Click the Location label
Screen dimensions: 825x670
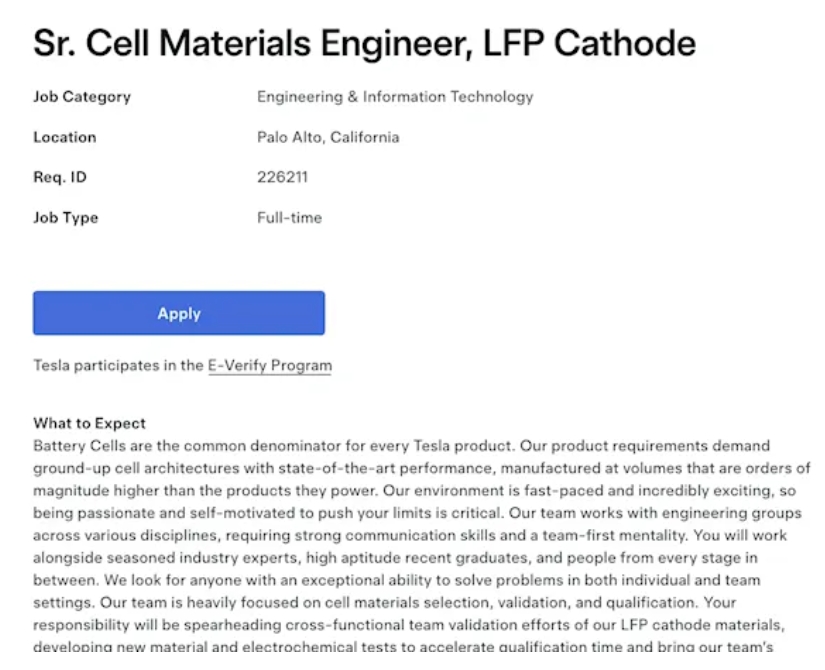coord(65,137)
